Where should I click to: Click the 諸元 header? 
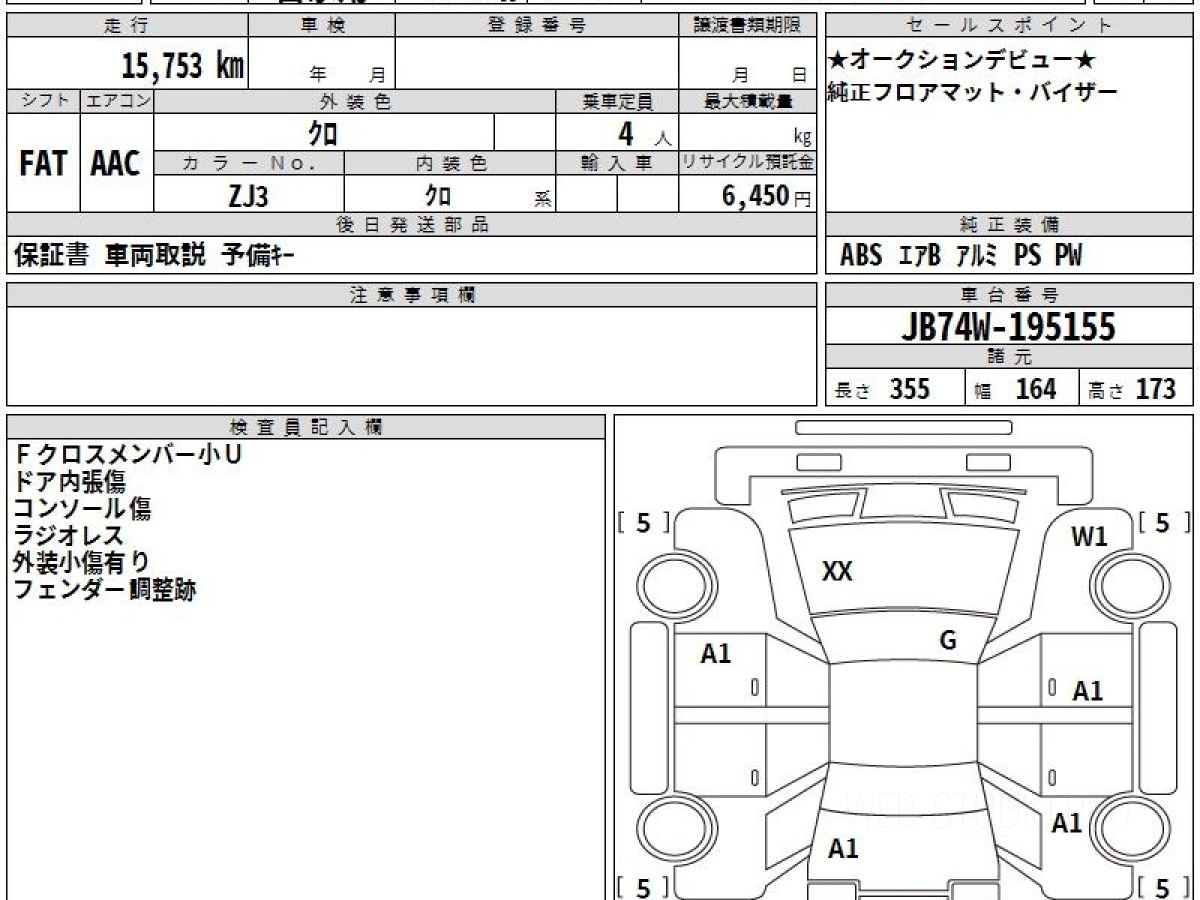pyautogui.click(x=1010, y=357)
